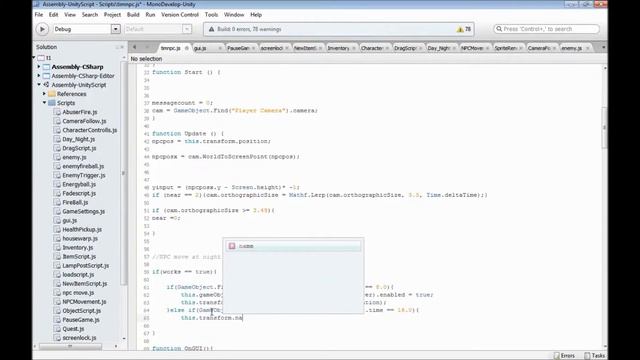This screenshot has height=360, width=640.
Task: Switch to the PauseGame tab
Action: coord(238,48)
